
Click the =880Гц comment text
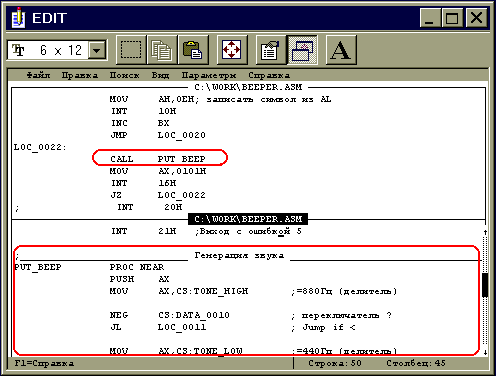344,291
